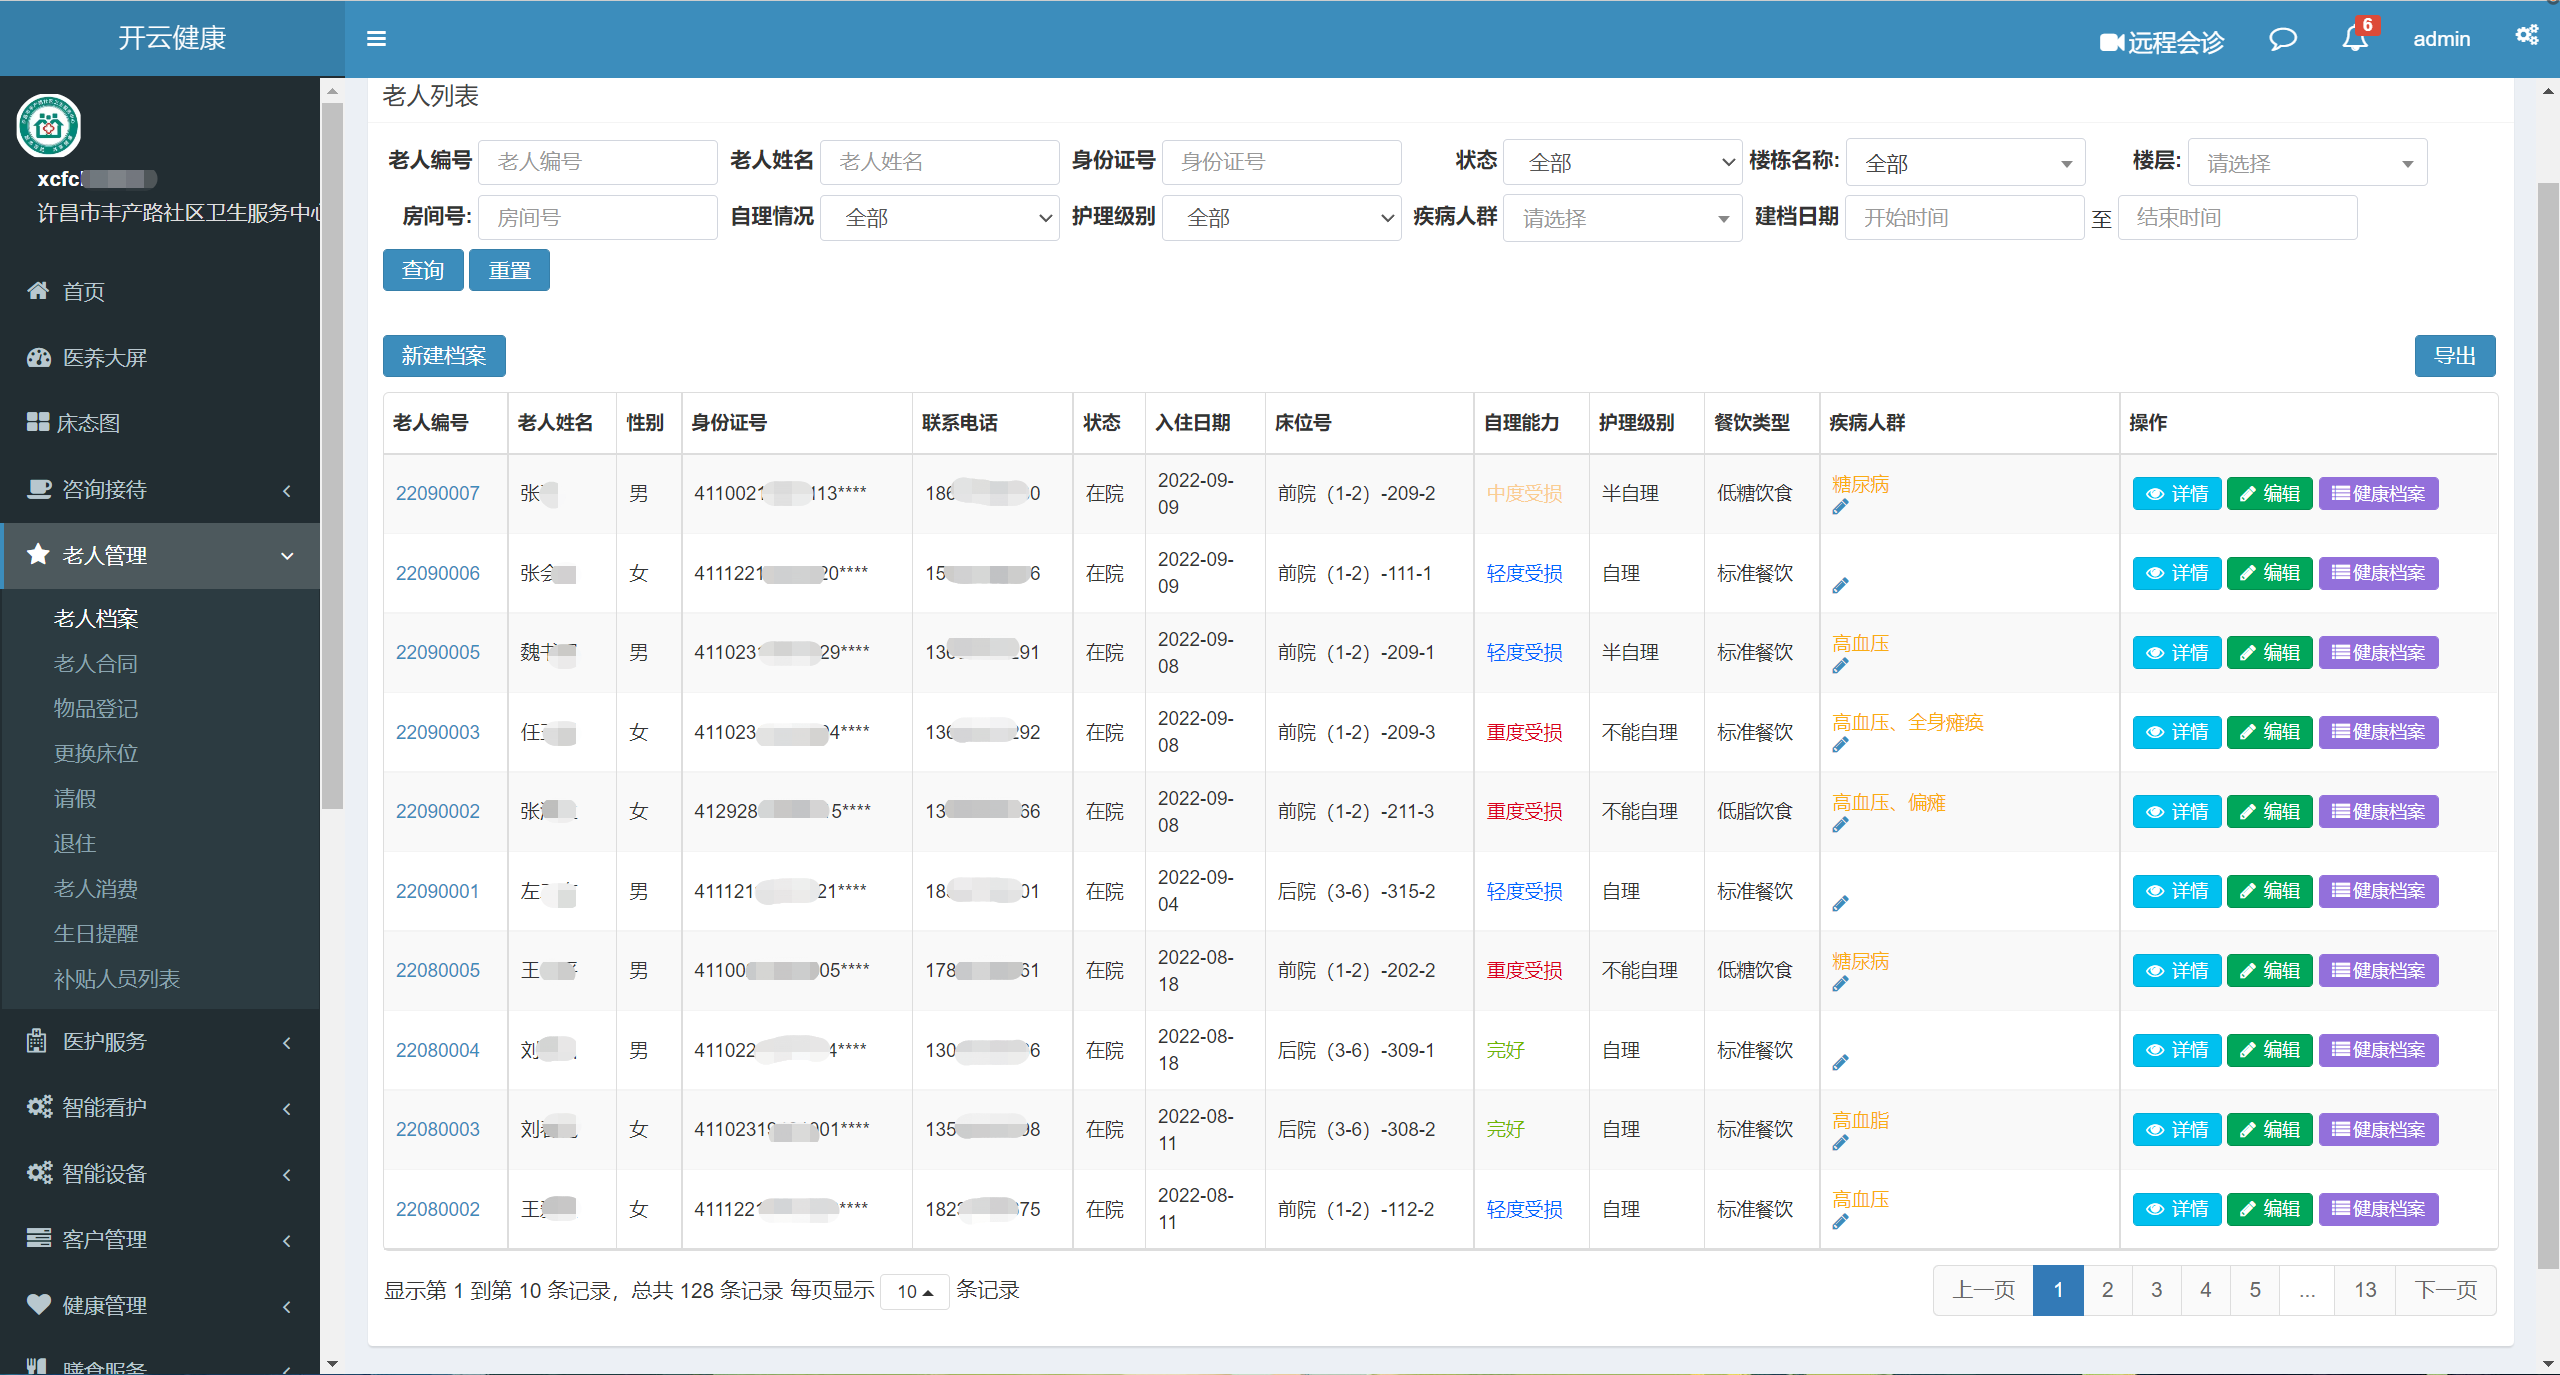Click 编辑 for elder 22090001
The height and width of the screenshot is (1375, 2560).
click(x=2270, y=892)
